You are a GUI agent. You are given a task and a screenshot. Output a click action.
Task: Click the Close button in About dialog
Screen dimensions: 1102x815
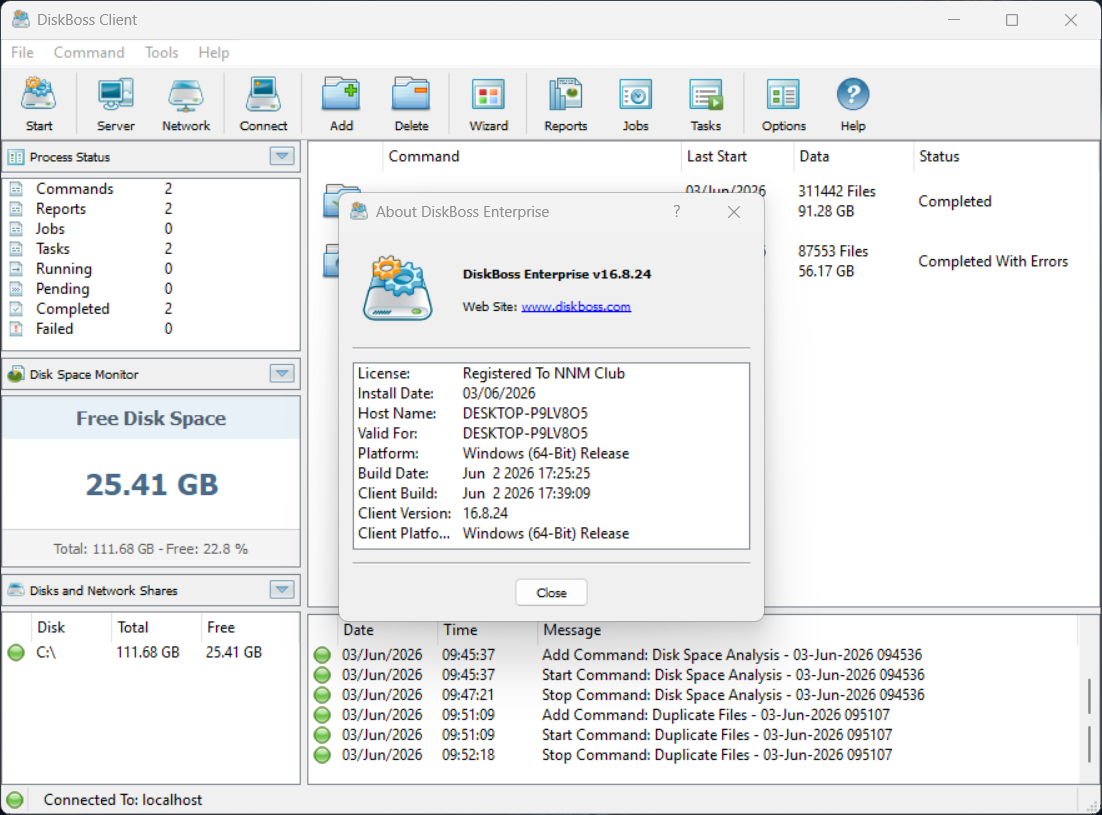(x=551, y=592)
